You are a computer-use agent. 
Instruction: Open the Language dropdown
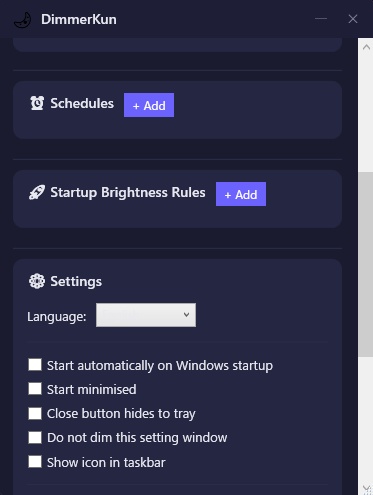(x=146, y=315)
